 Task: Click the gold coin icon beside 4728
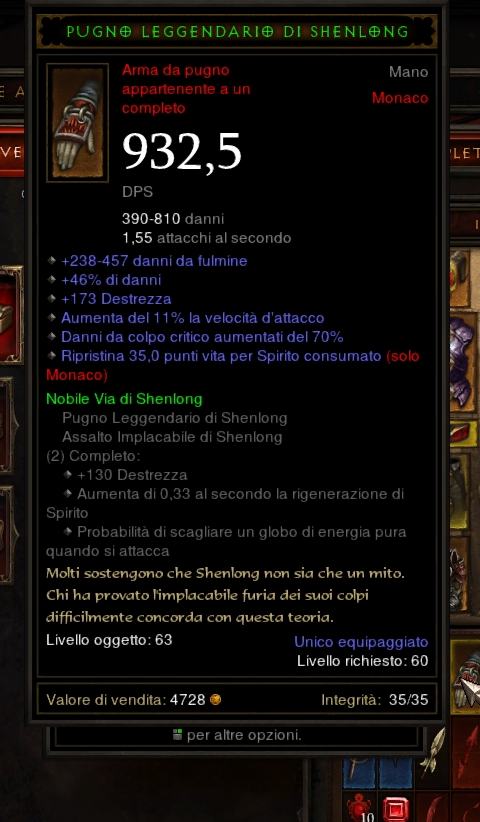[x=215, y=699]
